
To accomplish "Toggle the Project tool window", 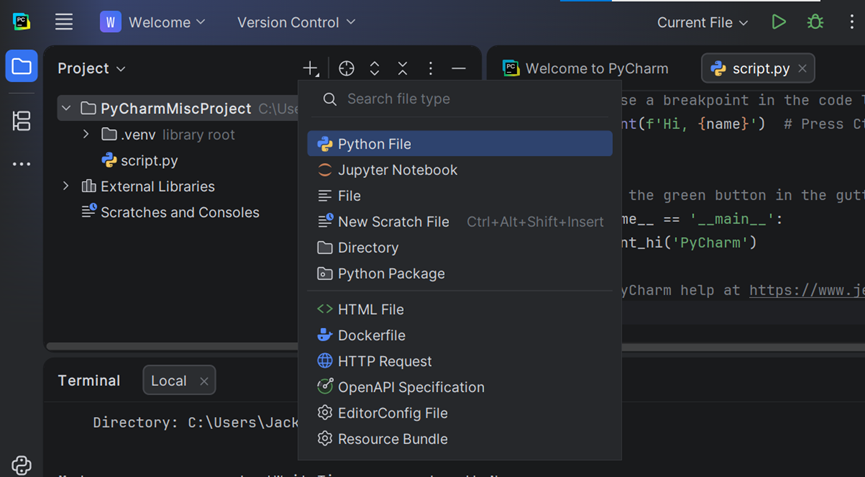I will 21,68.
